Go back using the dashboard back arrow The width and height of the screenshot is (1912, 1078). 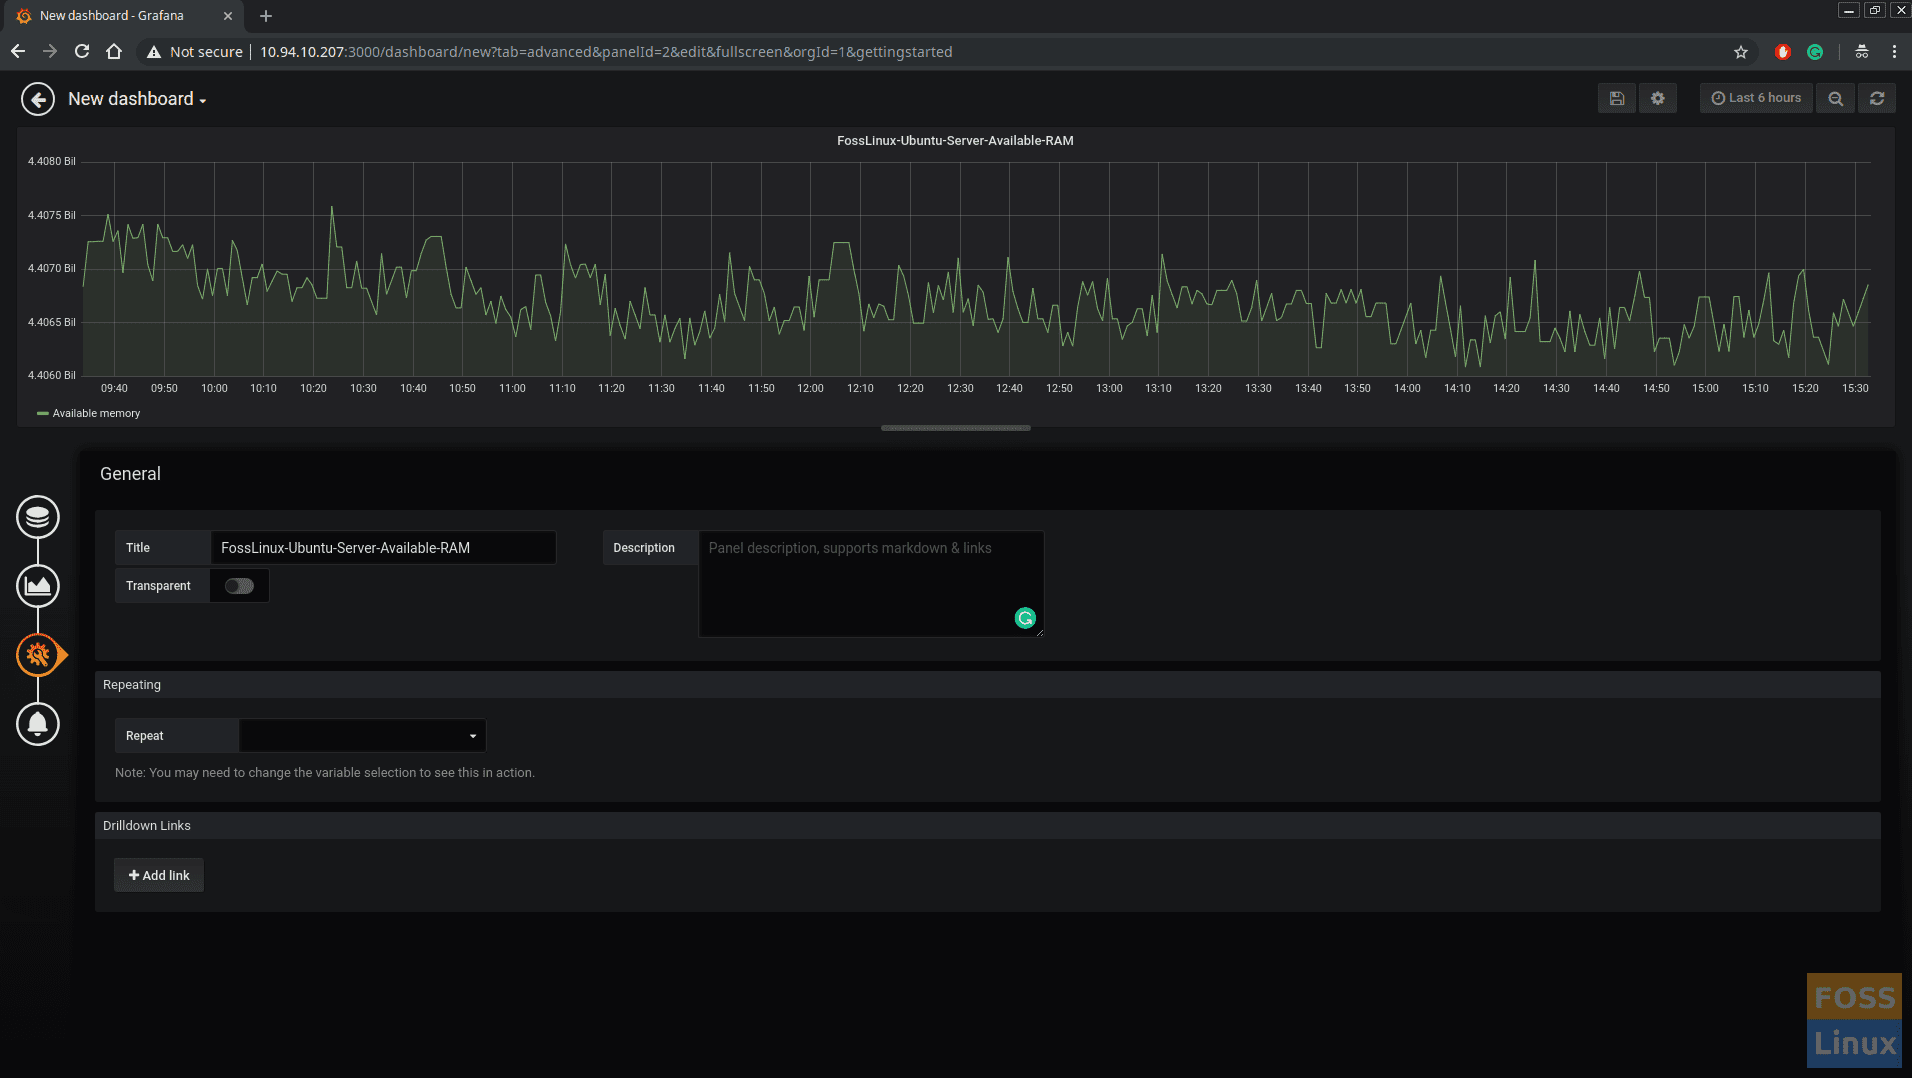pos(38,99)
